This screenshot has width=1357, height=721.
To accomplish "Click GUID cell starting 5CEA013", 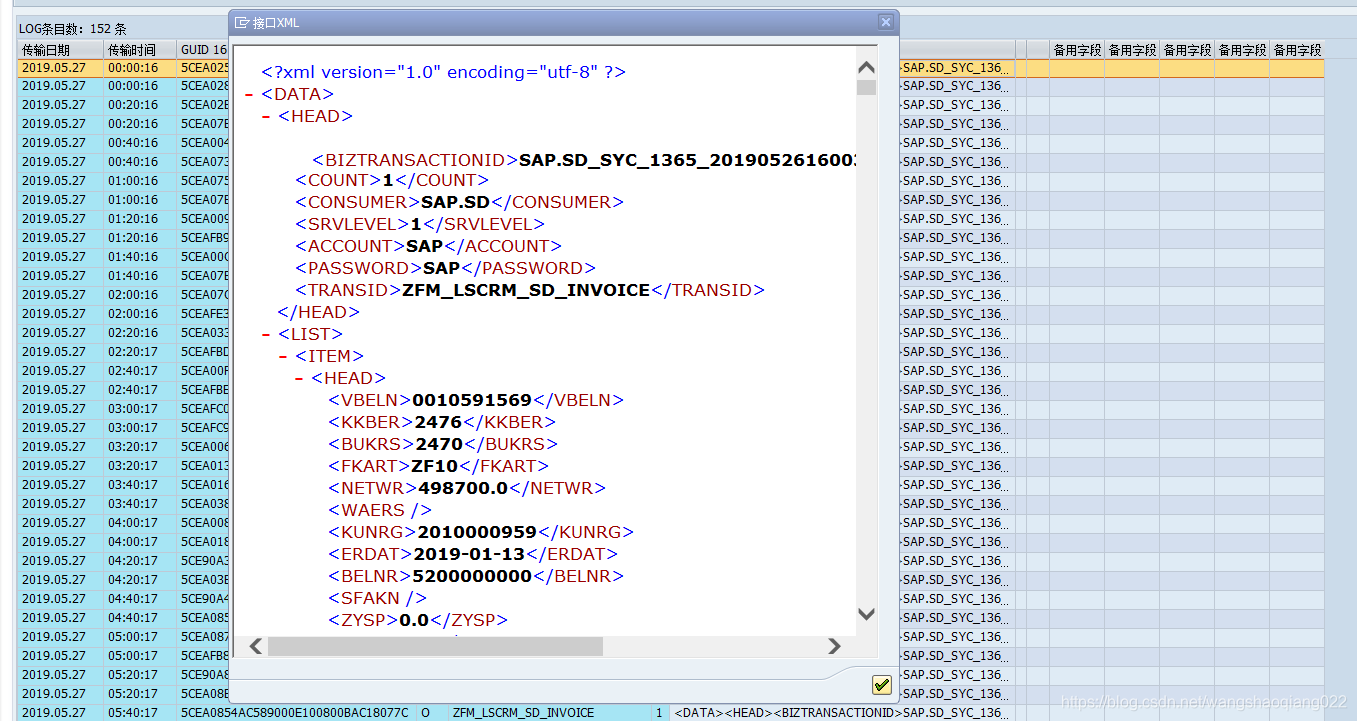I will point(204,466).
